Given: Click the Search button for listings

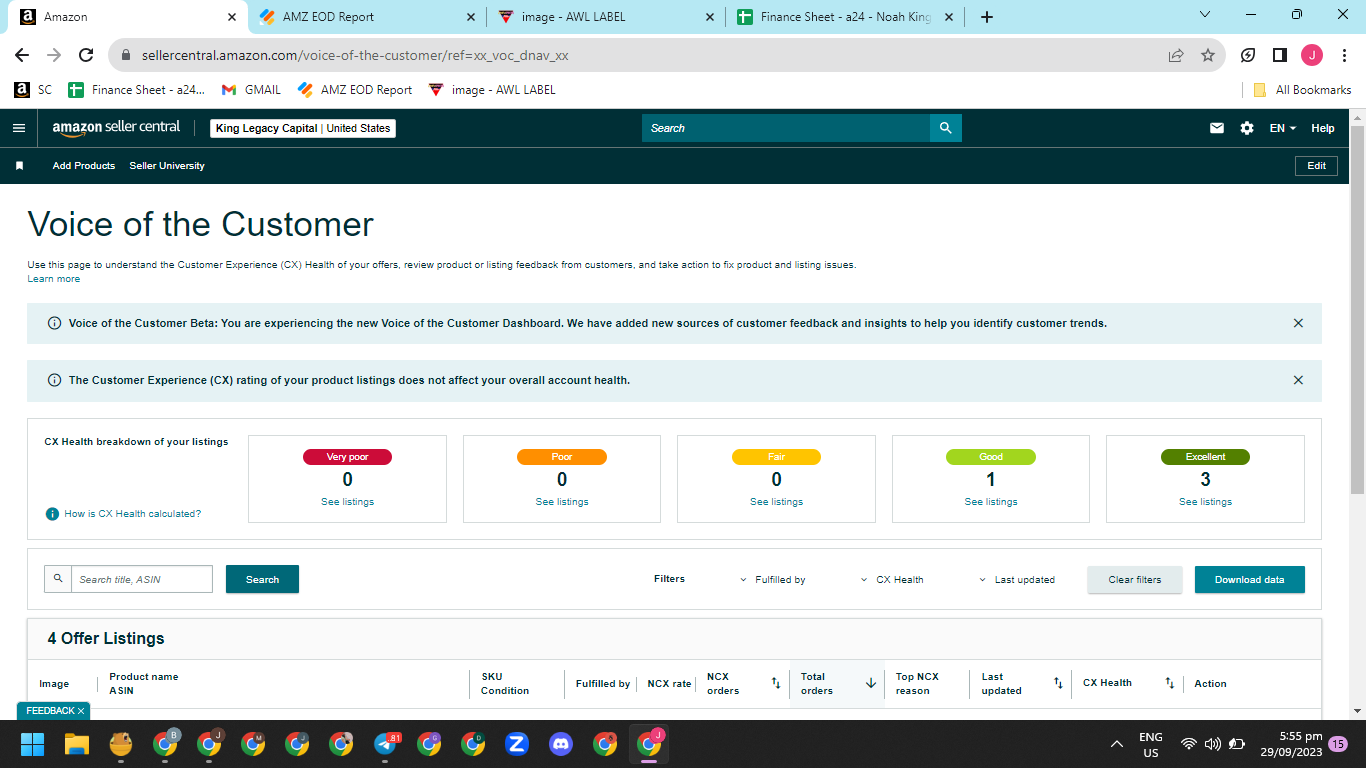Looking at the screenshot, I should click(262, 579).
